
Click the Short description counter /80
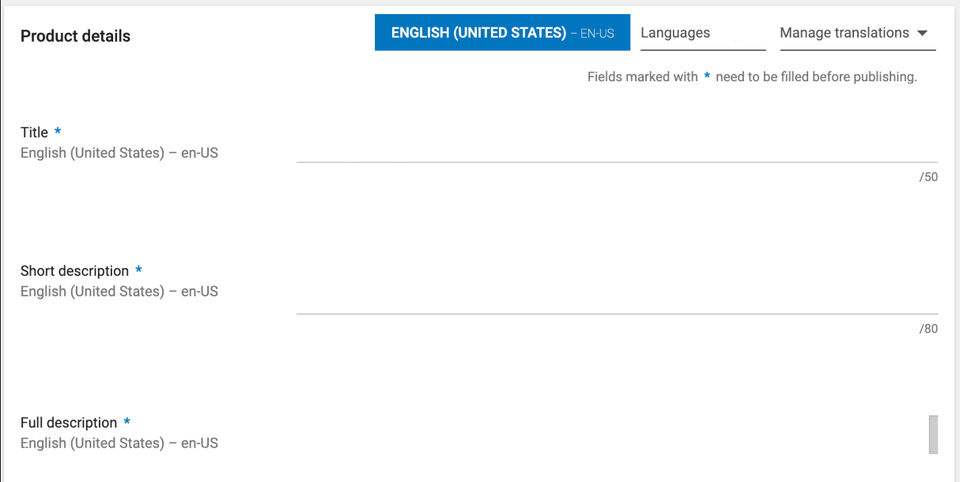pyautogui.click(x=928, y=328)
